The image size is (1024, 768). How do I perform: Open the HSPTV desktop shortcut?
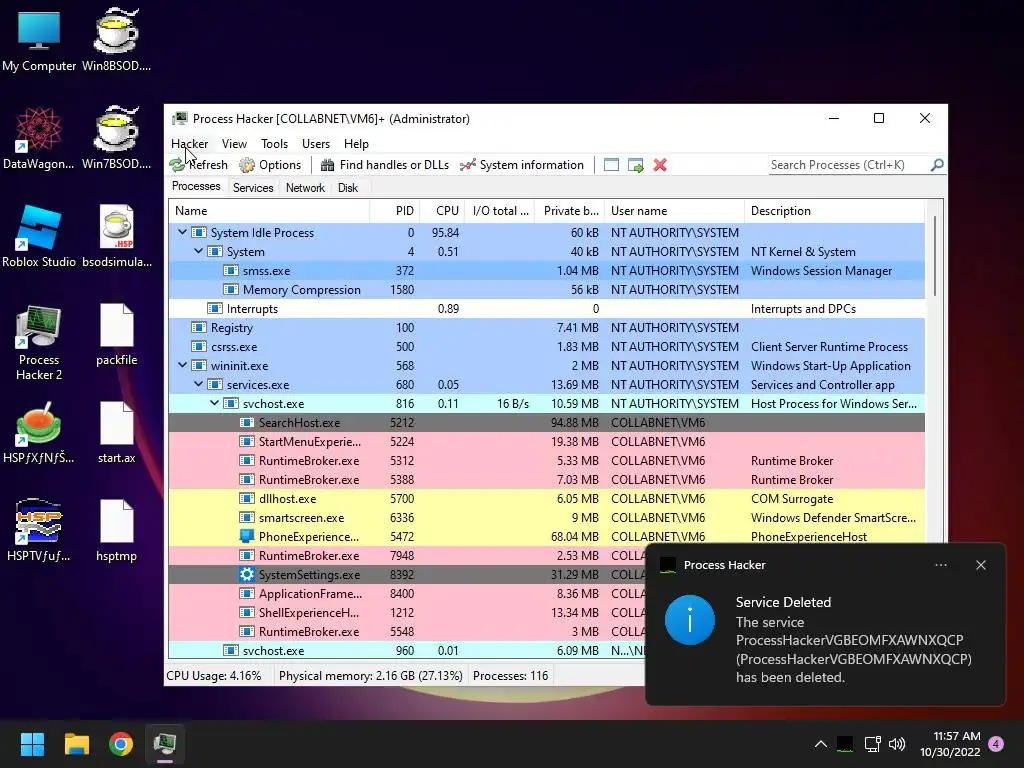click(x=39, y=530)
